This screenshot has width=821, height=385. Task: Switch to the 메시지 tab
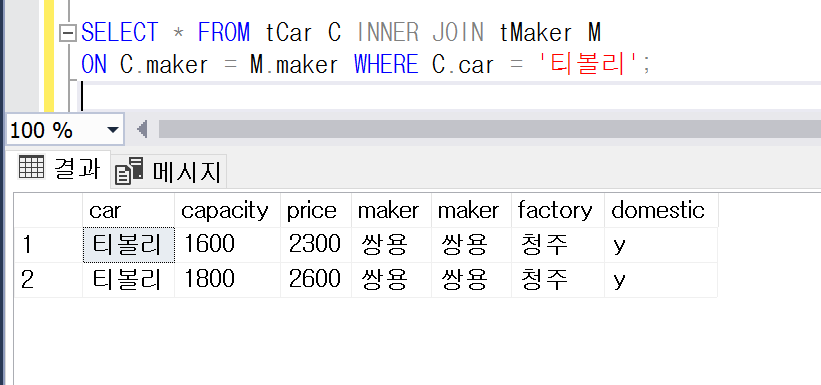169,171
